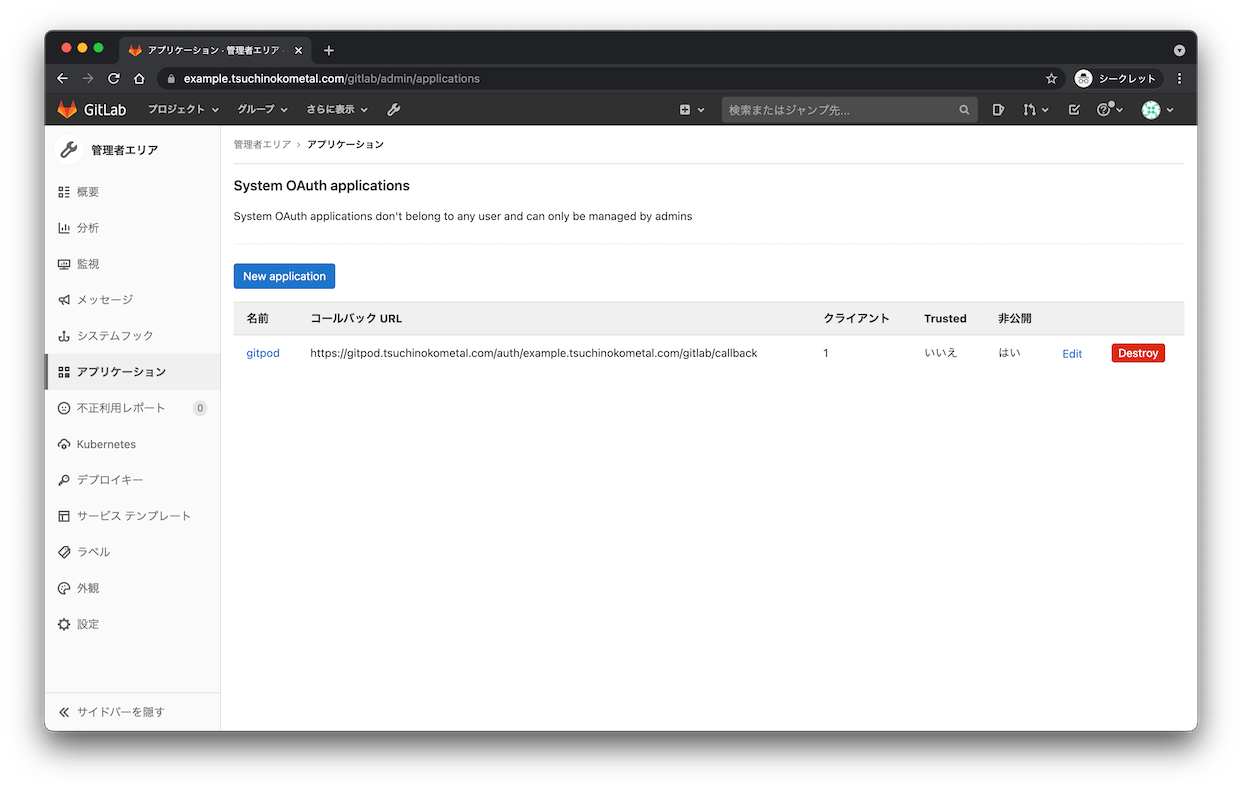Collapse the sidebar via サイドバーを隠す

(x=113, y=711)
